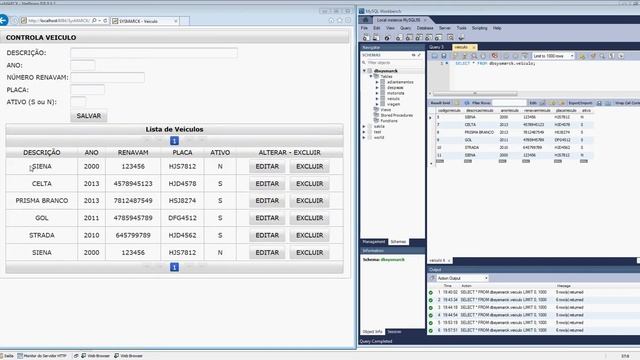Click EDITAR for the CELTA row
Viewport: 640px width, 360px height.
267,184
